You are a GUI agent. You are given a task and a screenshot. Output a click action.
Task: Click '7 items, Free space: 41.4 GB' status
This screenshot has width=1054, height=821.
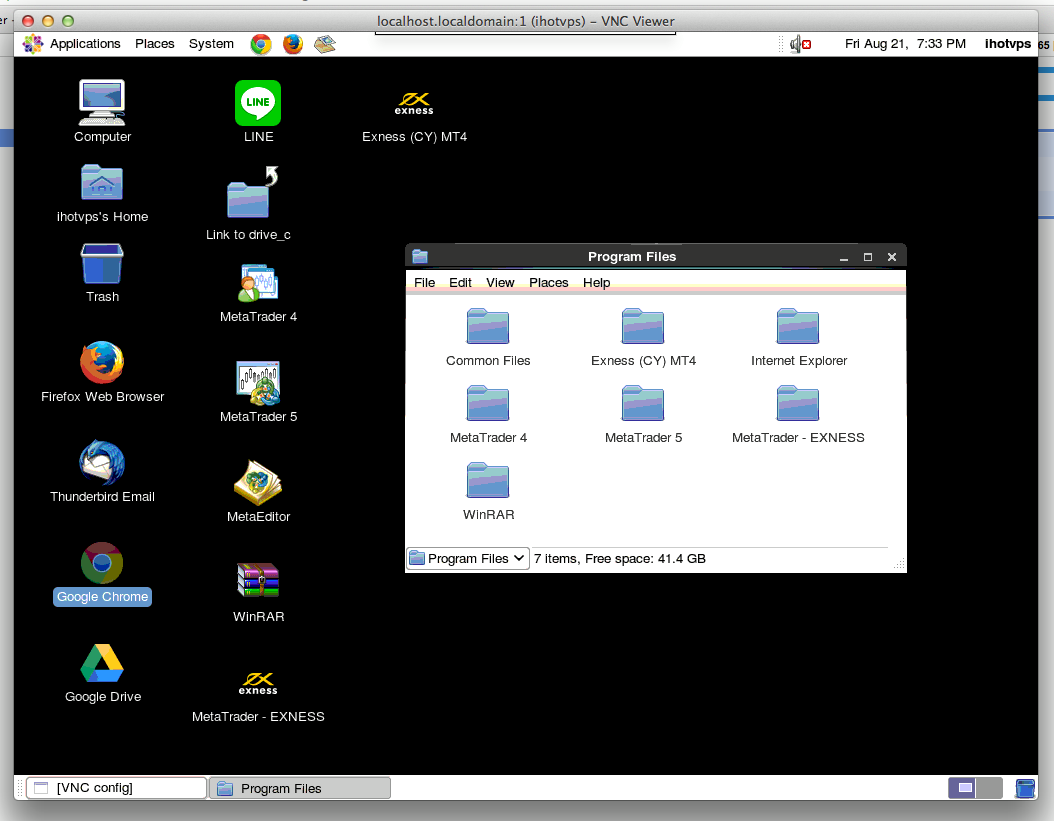(x=620, y=559)
